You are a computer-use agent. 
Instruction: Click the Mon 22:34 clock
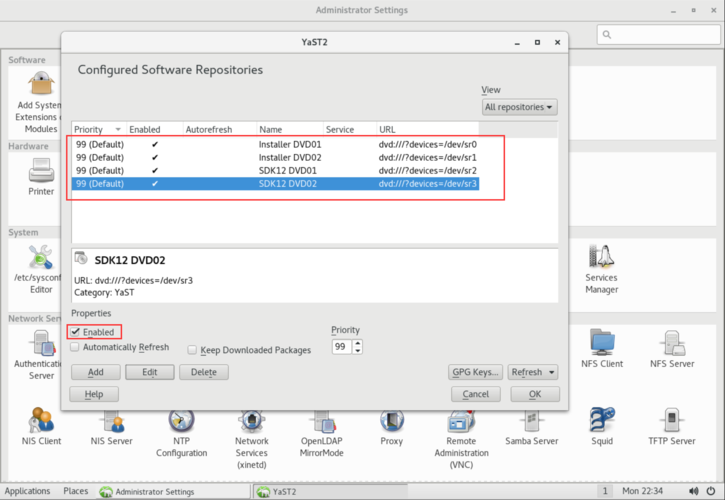(x=642, y=491)
